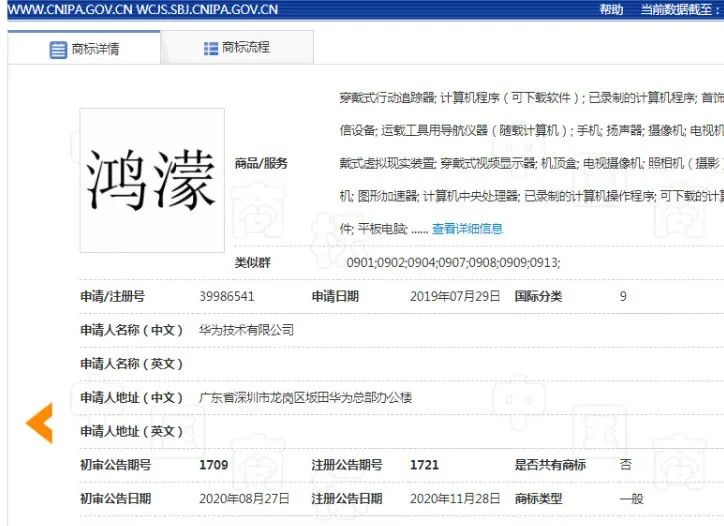724x526 pixels.
Task: Click the 商品/服务 label
Action: pos(261,163)
